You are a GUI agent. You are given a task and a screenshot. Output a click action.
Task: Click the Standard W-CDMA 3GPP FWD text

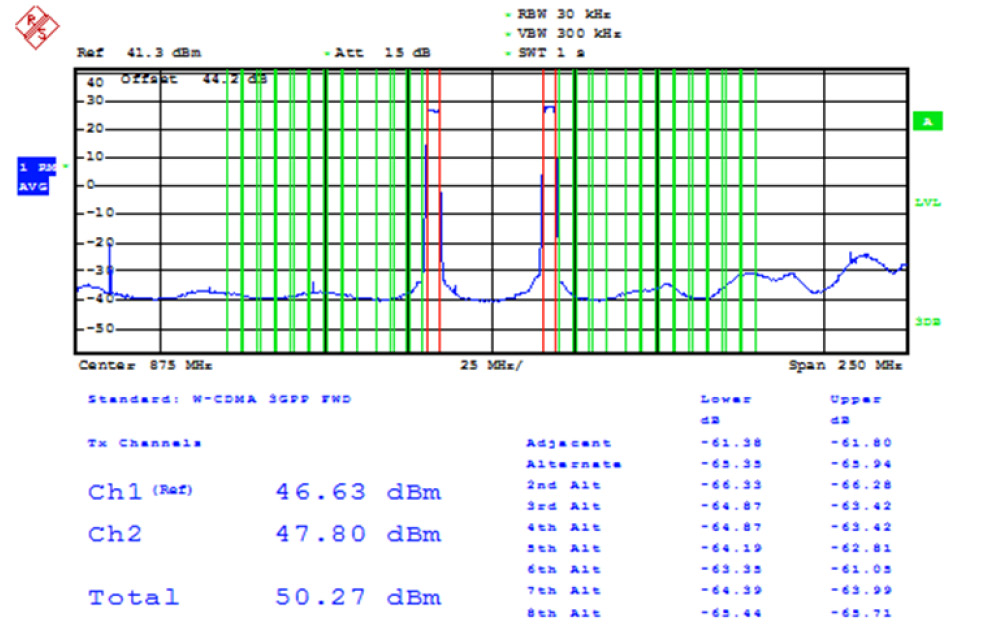pos(220,399)
